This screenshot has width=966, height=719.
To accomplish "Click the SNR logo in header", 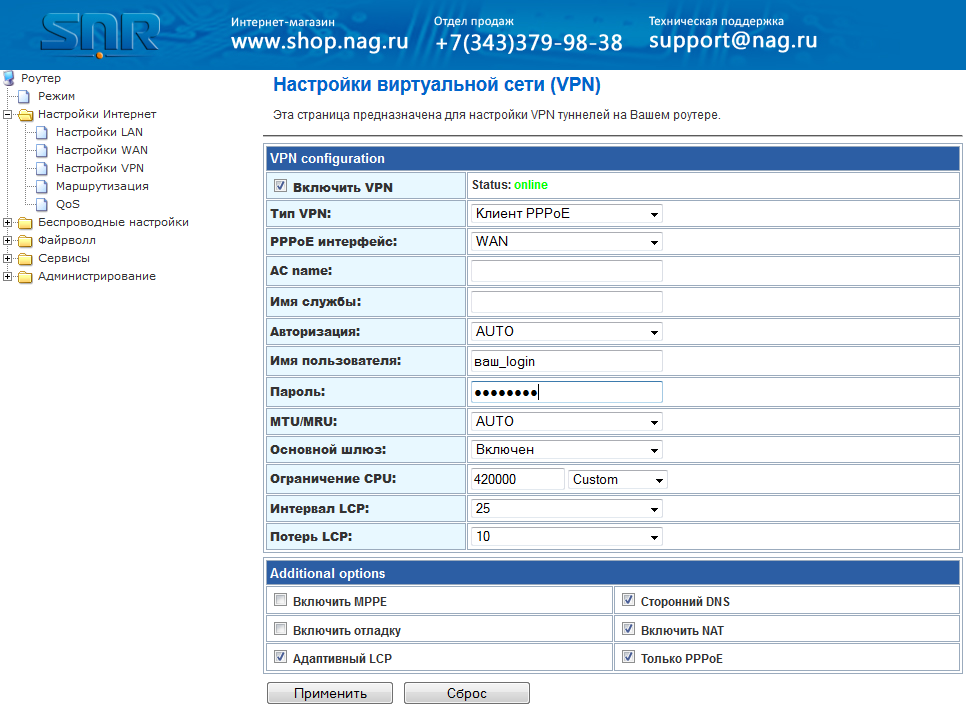I will [x=100, y=35].
